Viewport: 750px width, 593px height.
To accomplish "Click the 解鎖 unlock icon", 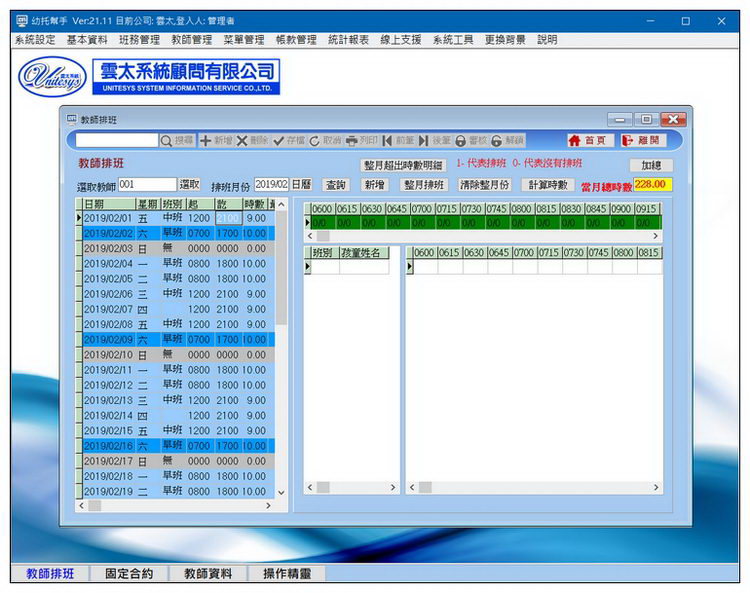I will click(507, 141).
